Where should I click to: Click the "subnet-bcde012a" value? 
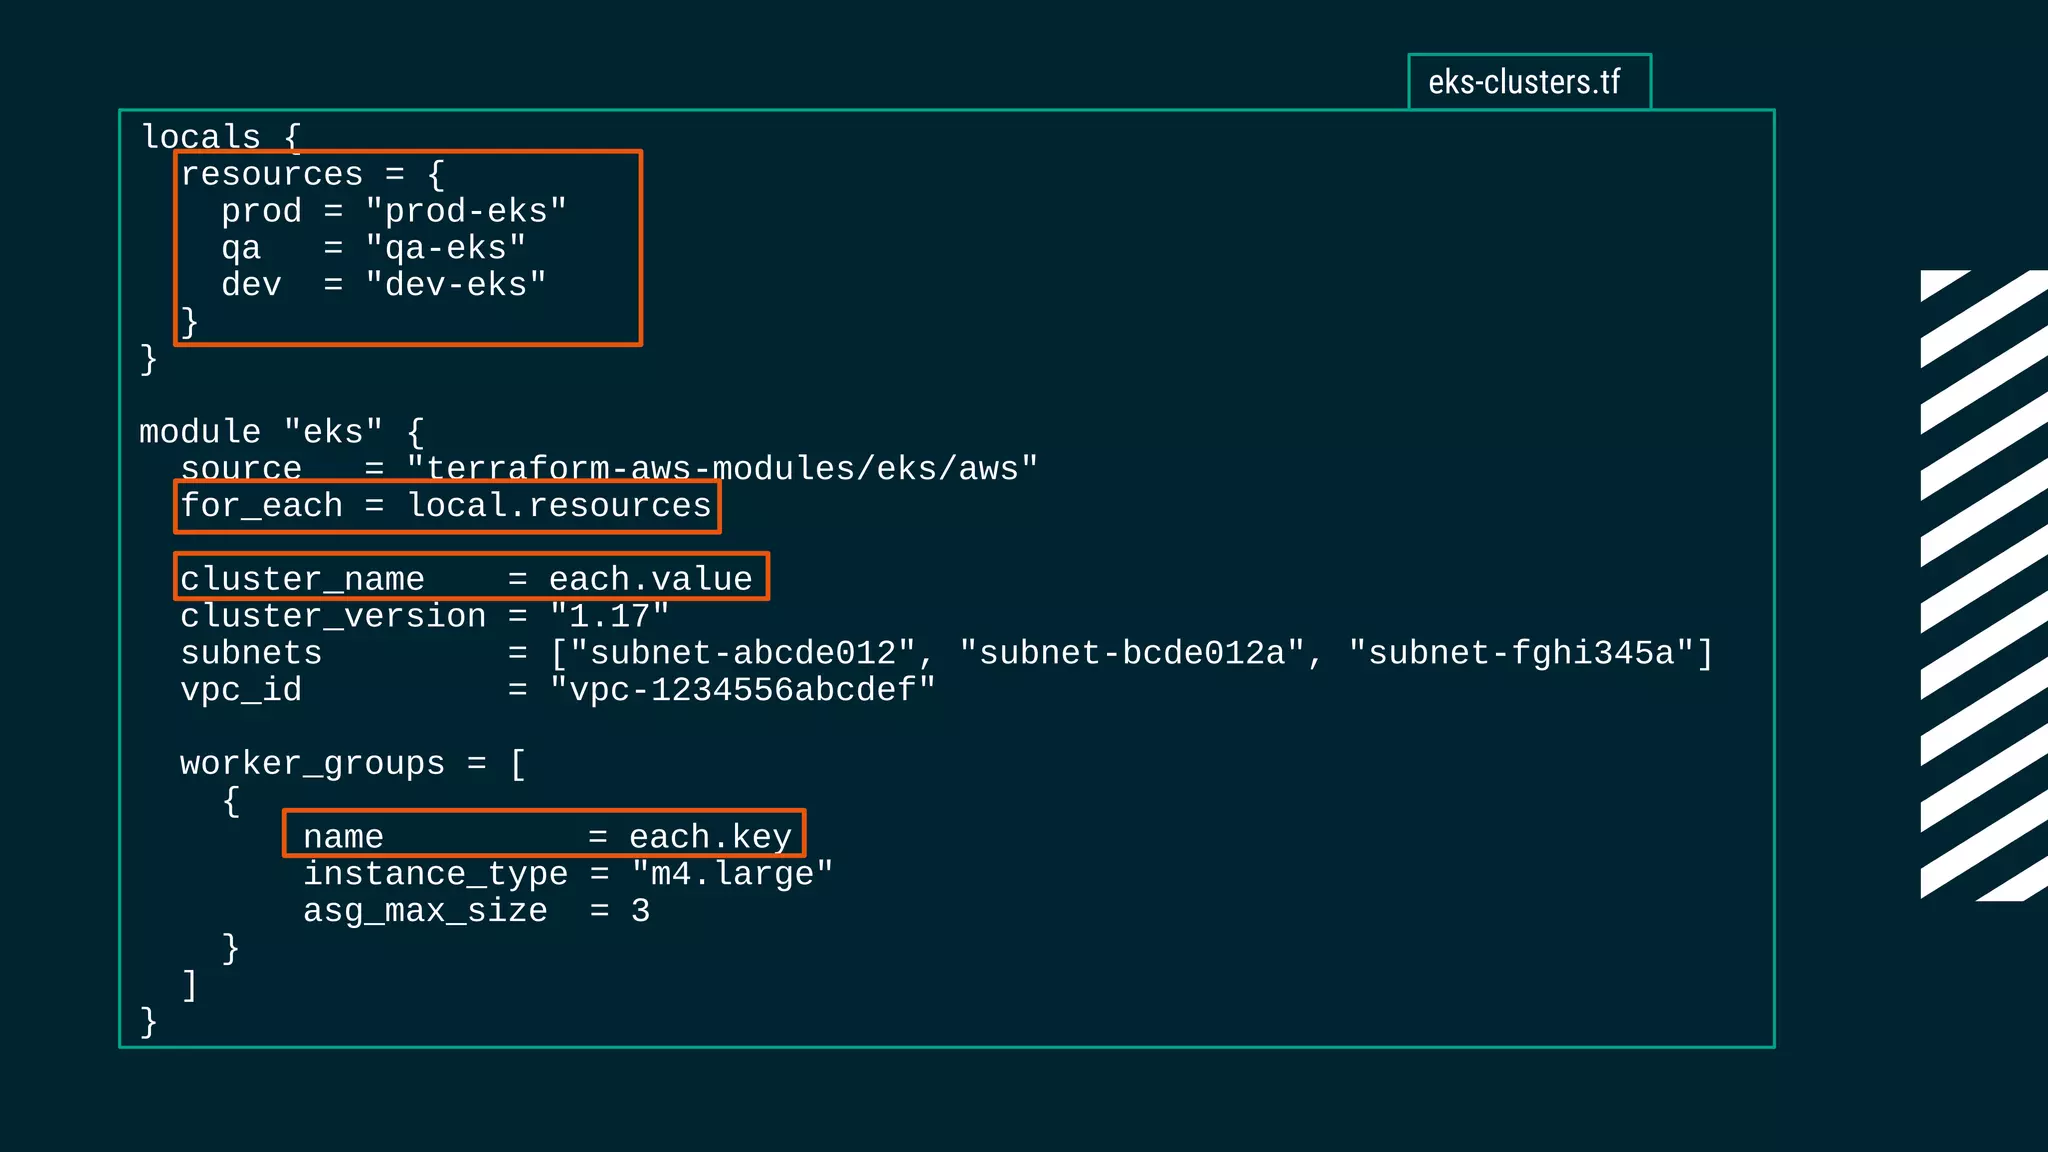click(x=1132, y=653)
